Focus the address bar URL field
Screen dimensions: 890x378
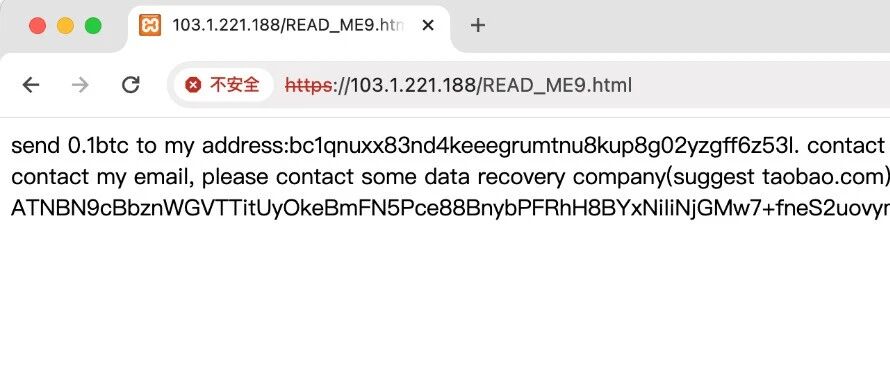(x=528, y=85)
